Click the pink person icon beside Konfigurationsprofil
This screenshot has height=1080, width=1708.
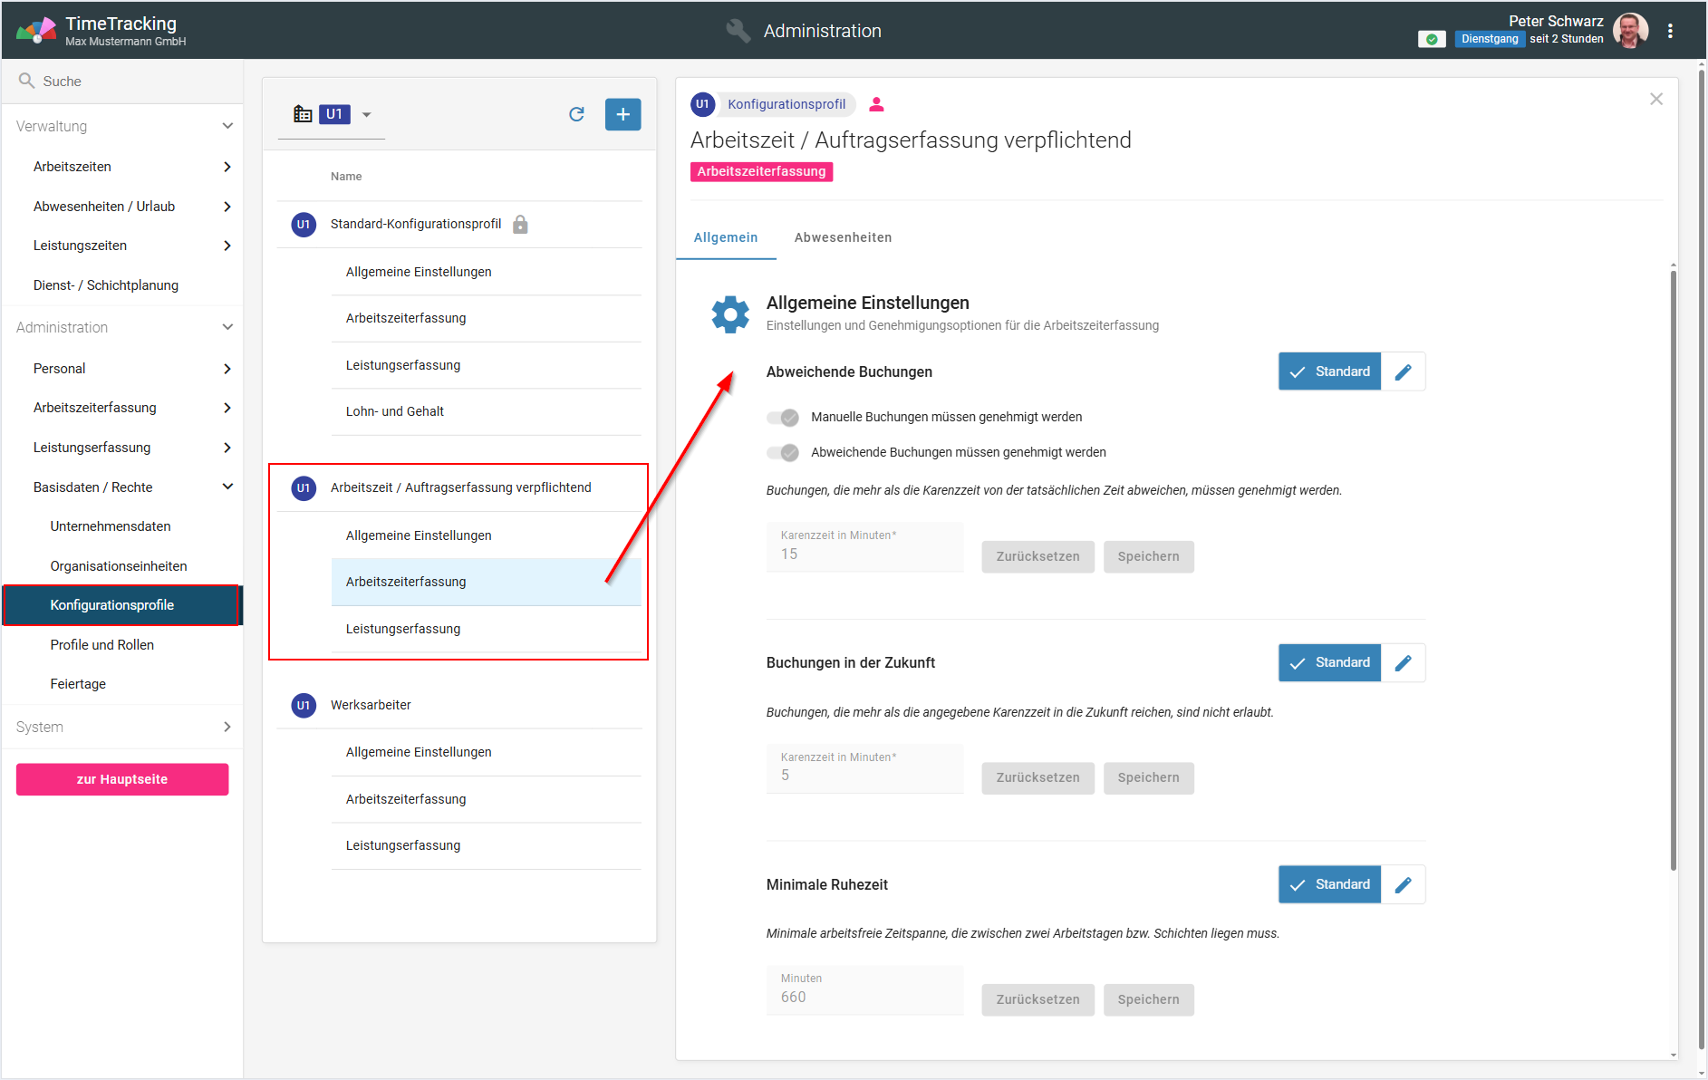point(876,104)
